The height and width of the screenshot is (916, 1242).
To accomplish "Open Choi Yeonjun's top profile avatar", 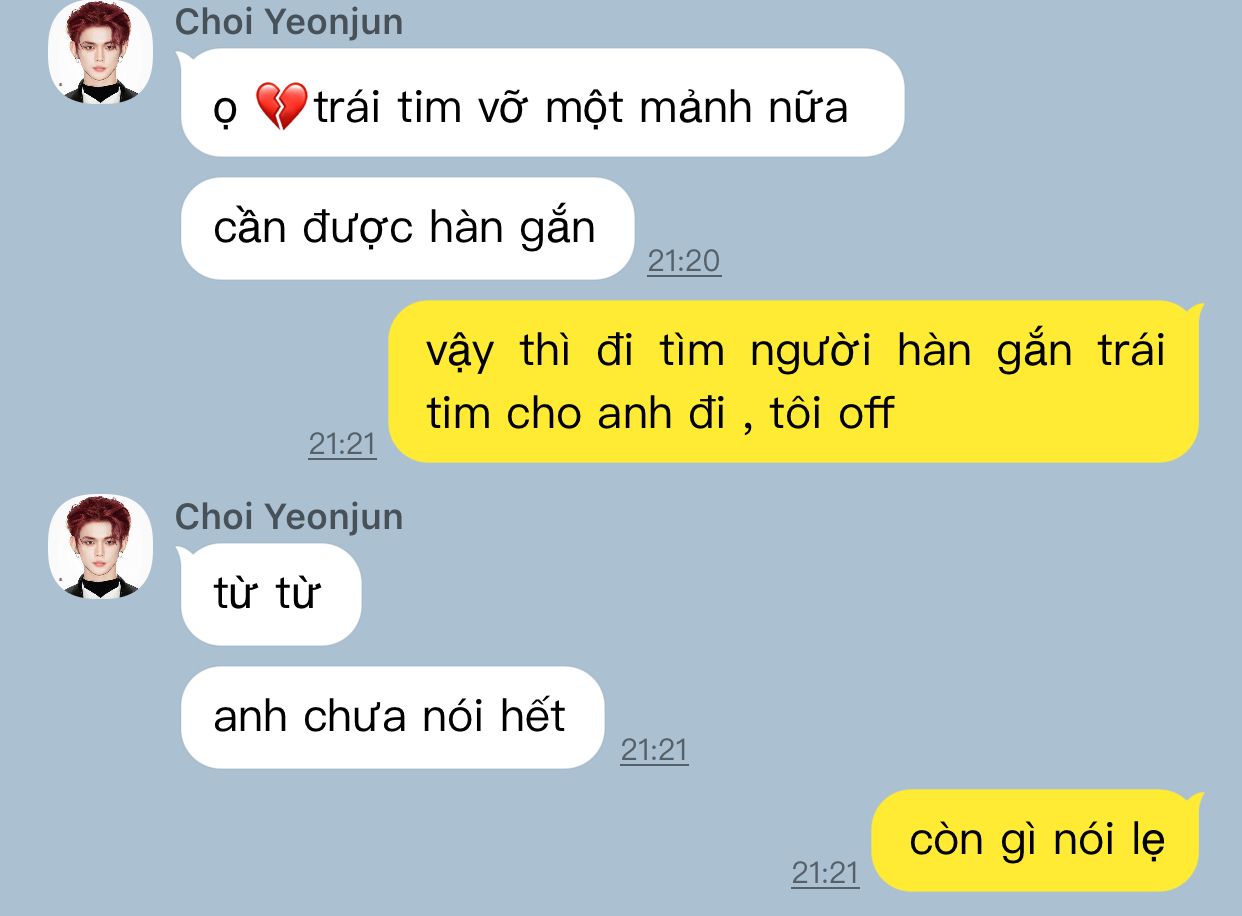I will (101, 52).
